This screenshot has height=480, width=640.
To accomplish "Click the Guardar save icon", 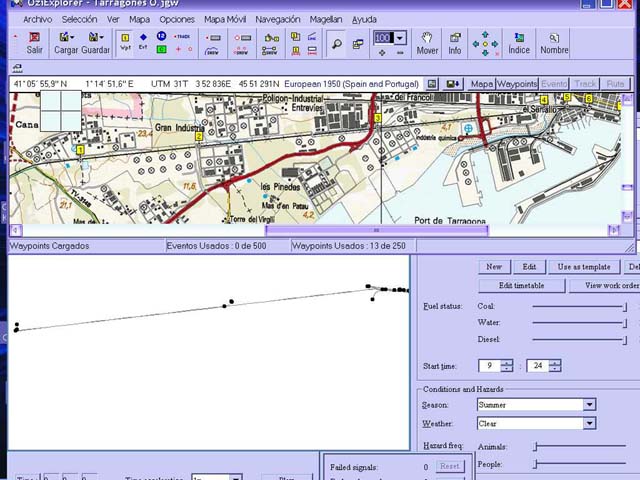I will pos(96,42).
